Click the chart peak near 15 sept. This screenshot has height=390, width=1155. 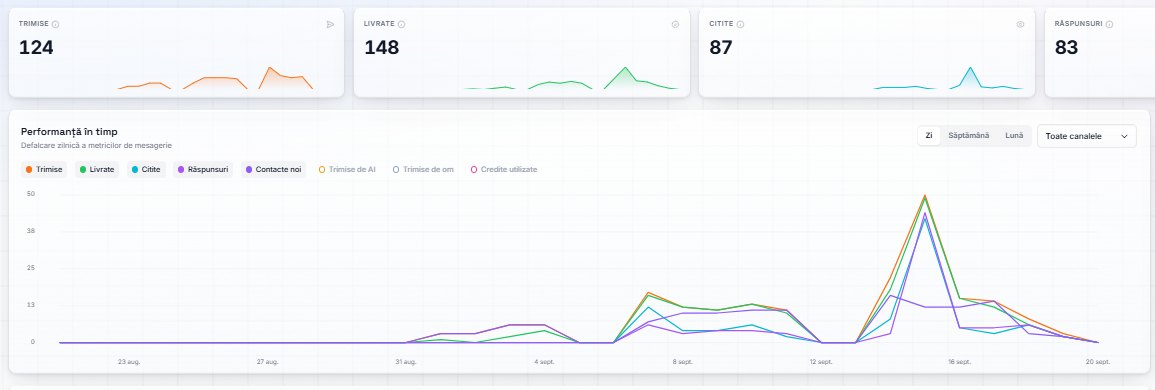(x=924, y=196)
